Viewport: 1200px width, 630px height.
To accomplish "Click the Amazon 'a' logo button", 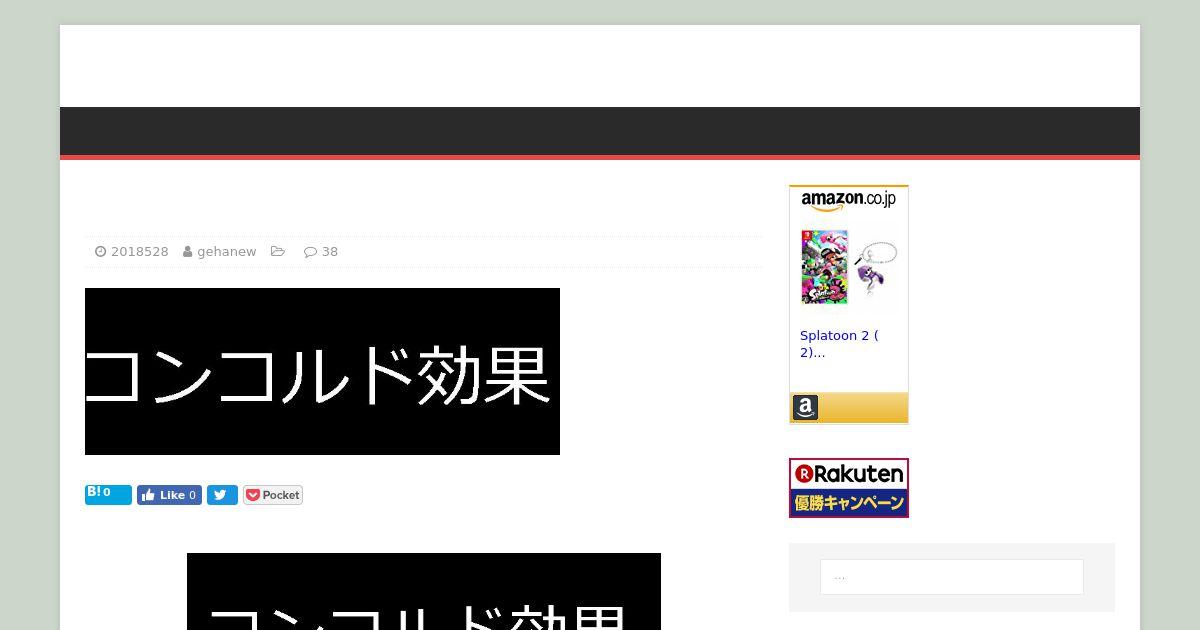I will point(806,407).
